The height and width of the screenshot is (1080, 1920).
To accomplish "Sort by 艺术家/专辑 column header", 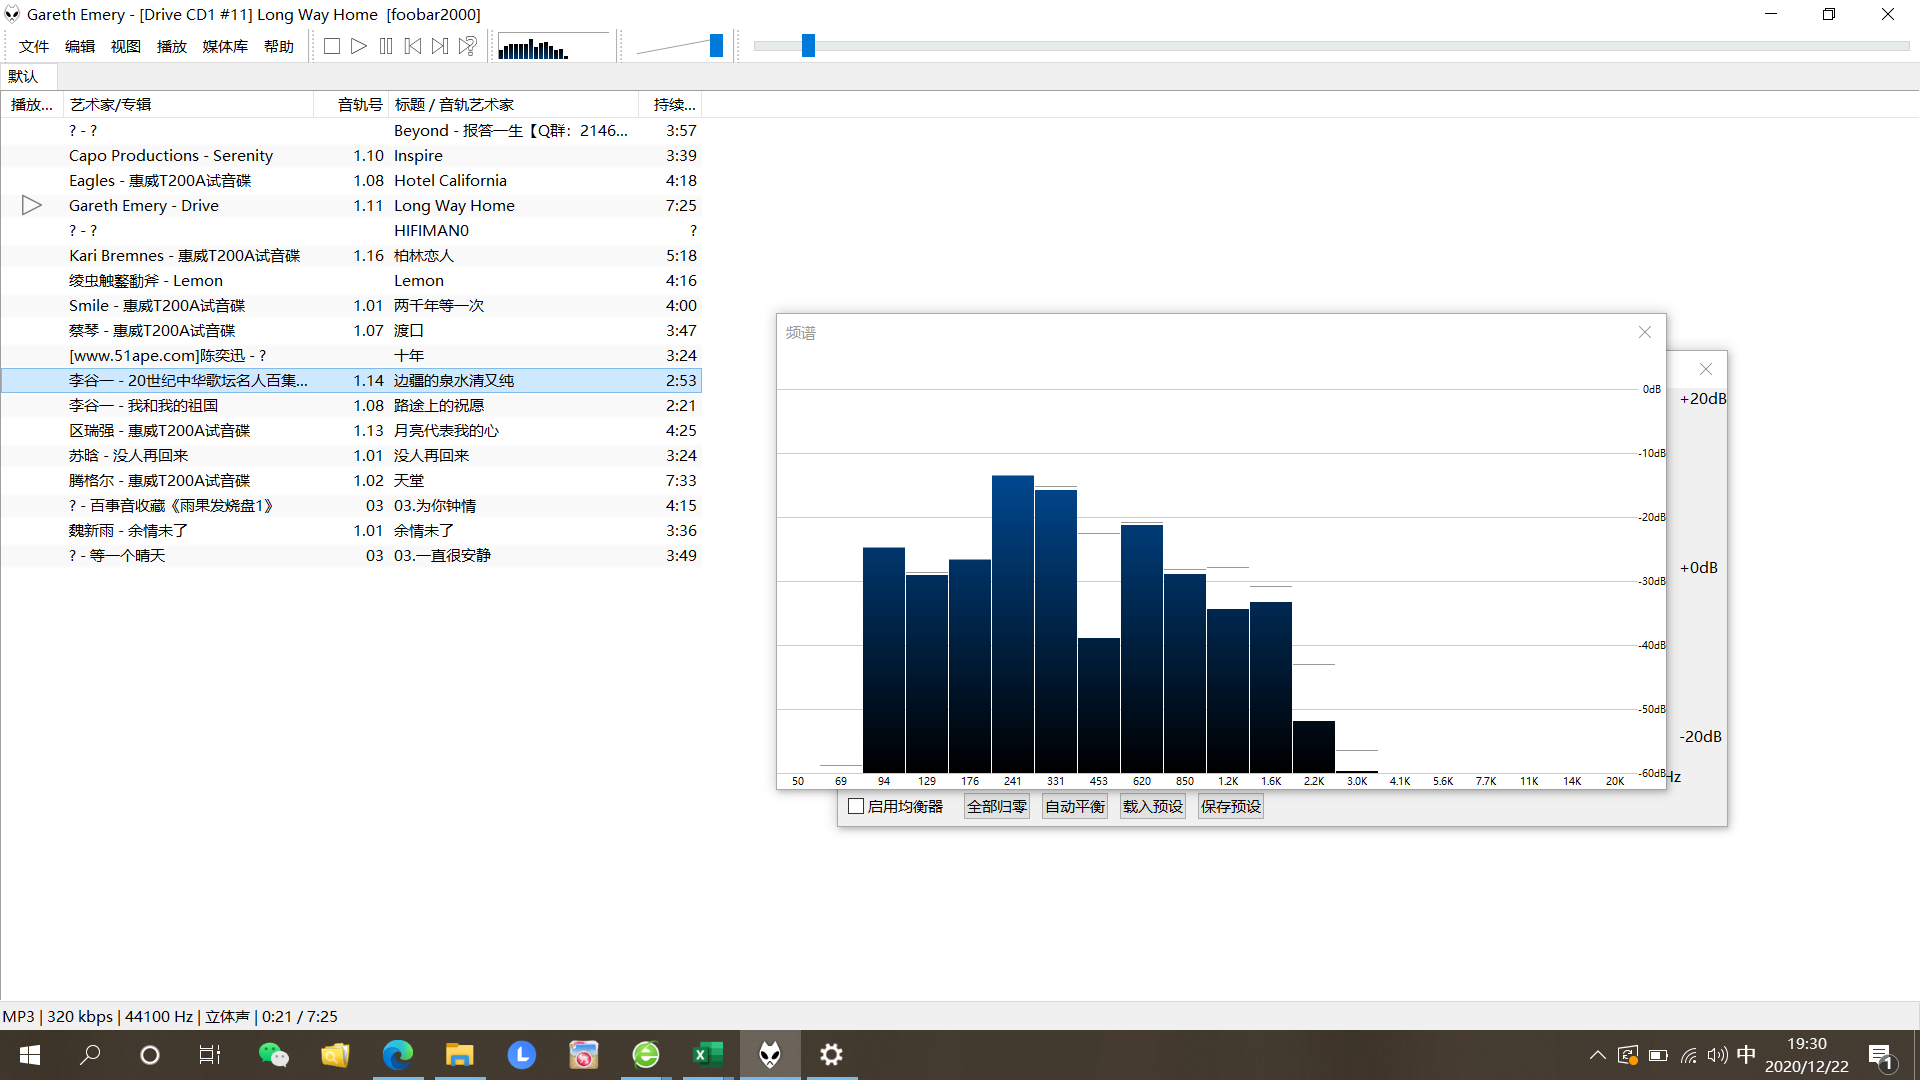I will [x=188, y=104].
